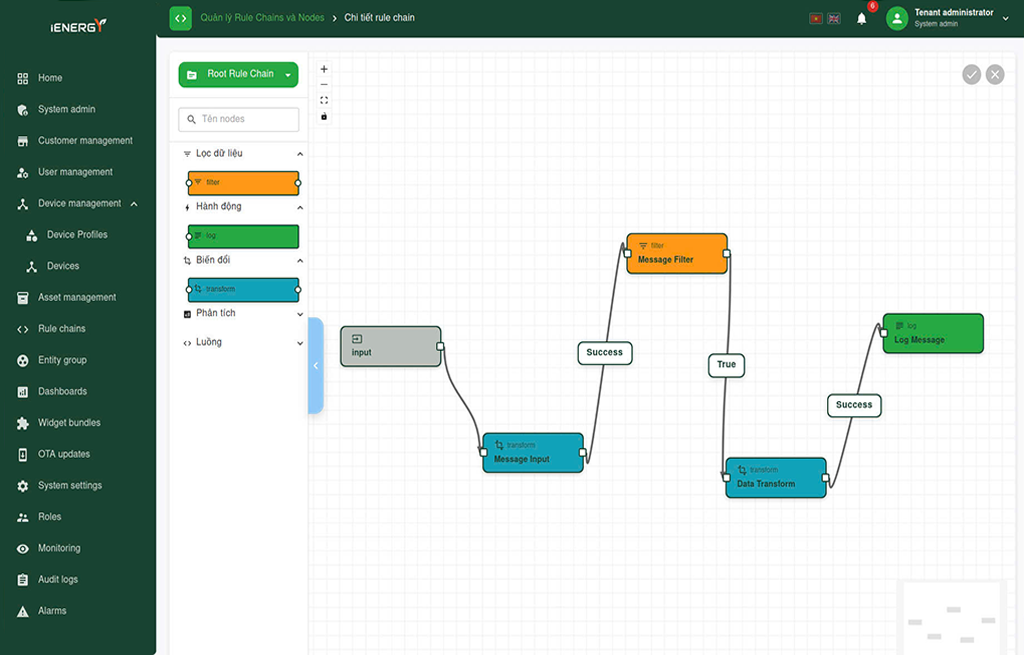Toggle the canvas lock icon
This screenshot has height=655, width=1024.
pyautogui.click(x=324, y=116)
